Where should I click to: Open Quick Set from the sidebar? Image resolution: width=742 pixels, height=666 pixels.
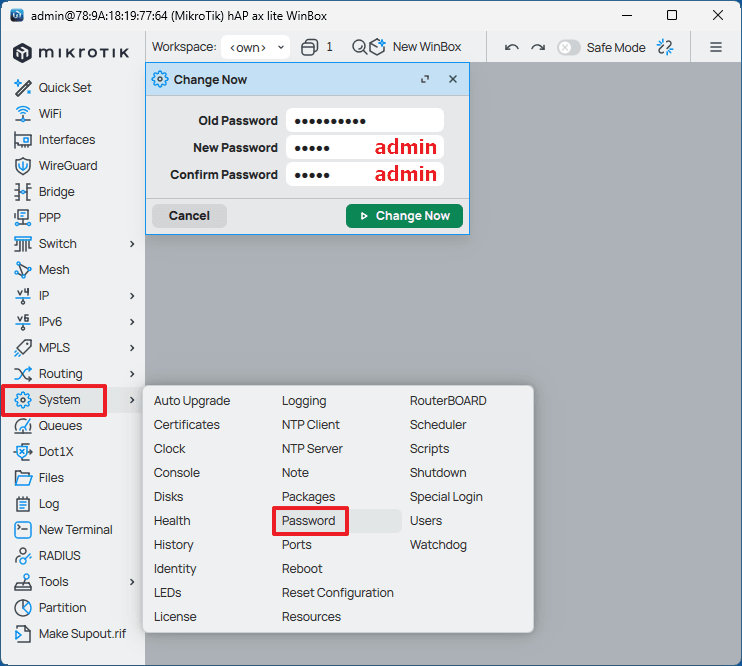(64, 88)
